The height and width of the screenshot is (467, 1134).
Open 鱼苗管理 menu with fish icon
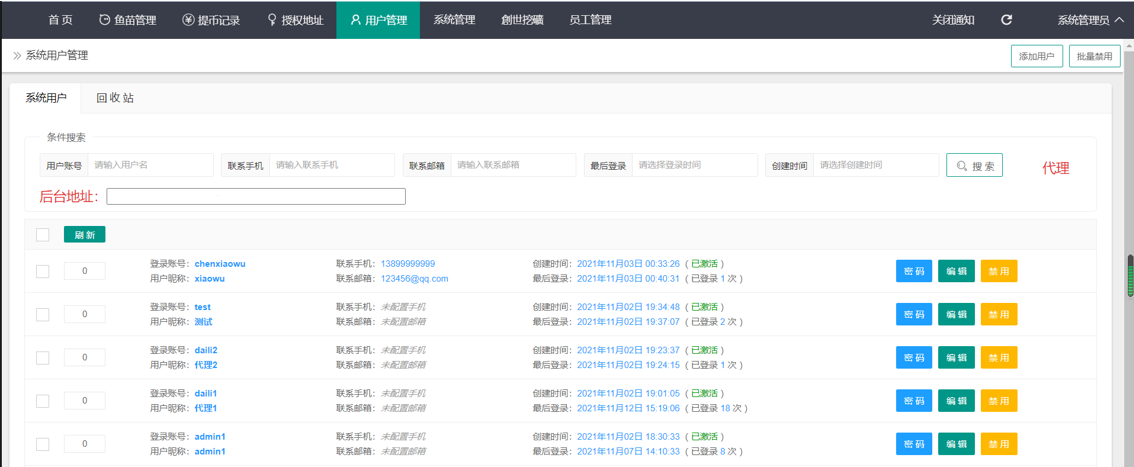coord(128,20)
